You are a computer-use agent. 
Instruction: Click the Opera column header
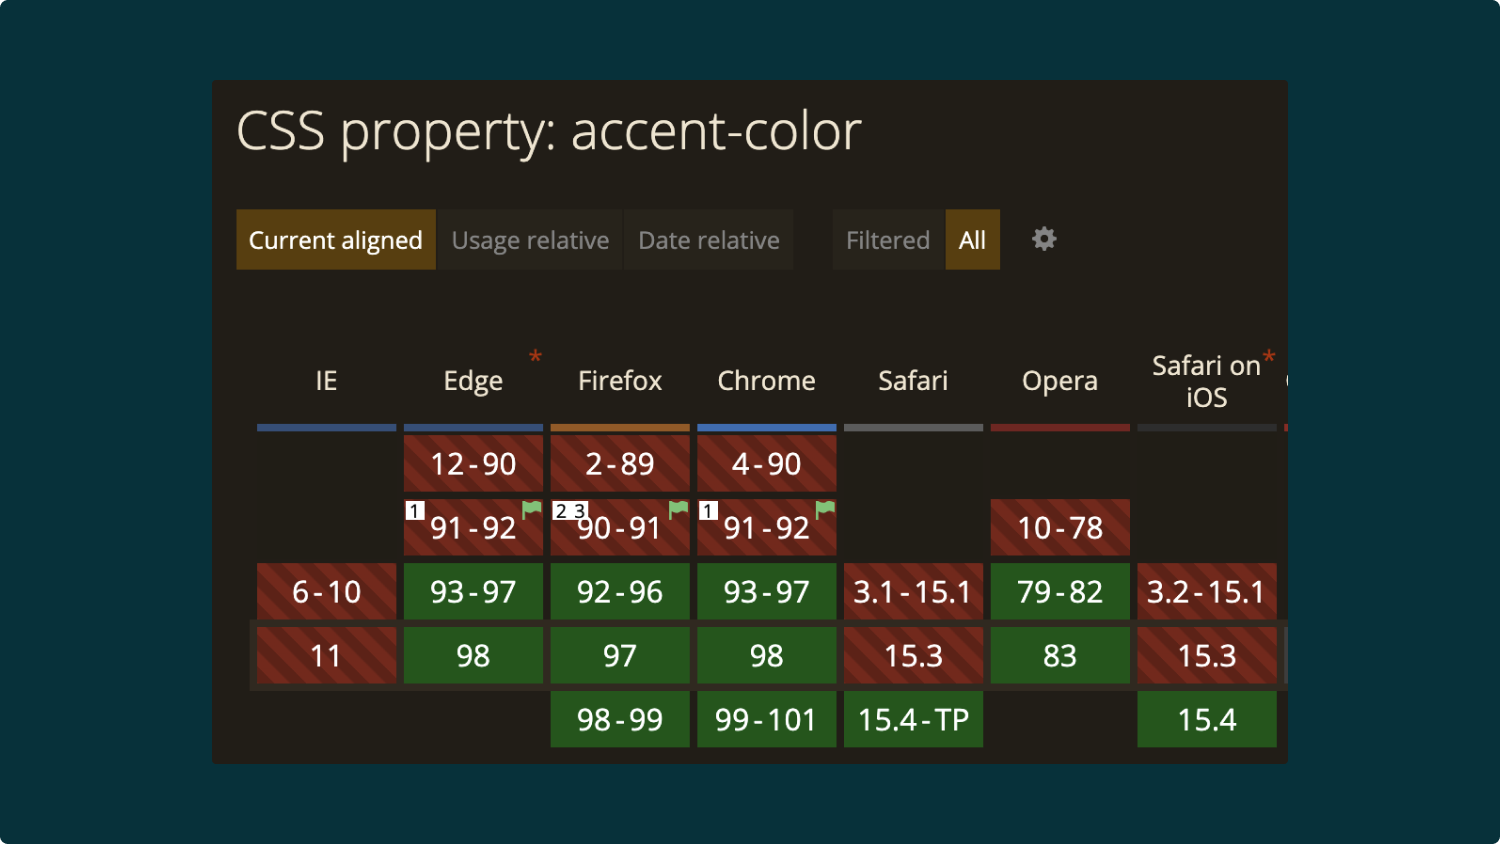pos(1060,381)
